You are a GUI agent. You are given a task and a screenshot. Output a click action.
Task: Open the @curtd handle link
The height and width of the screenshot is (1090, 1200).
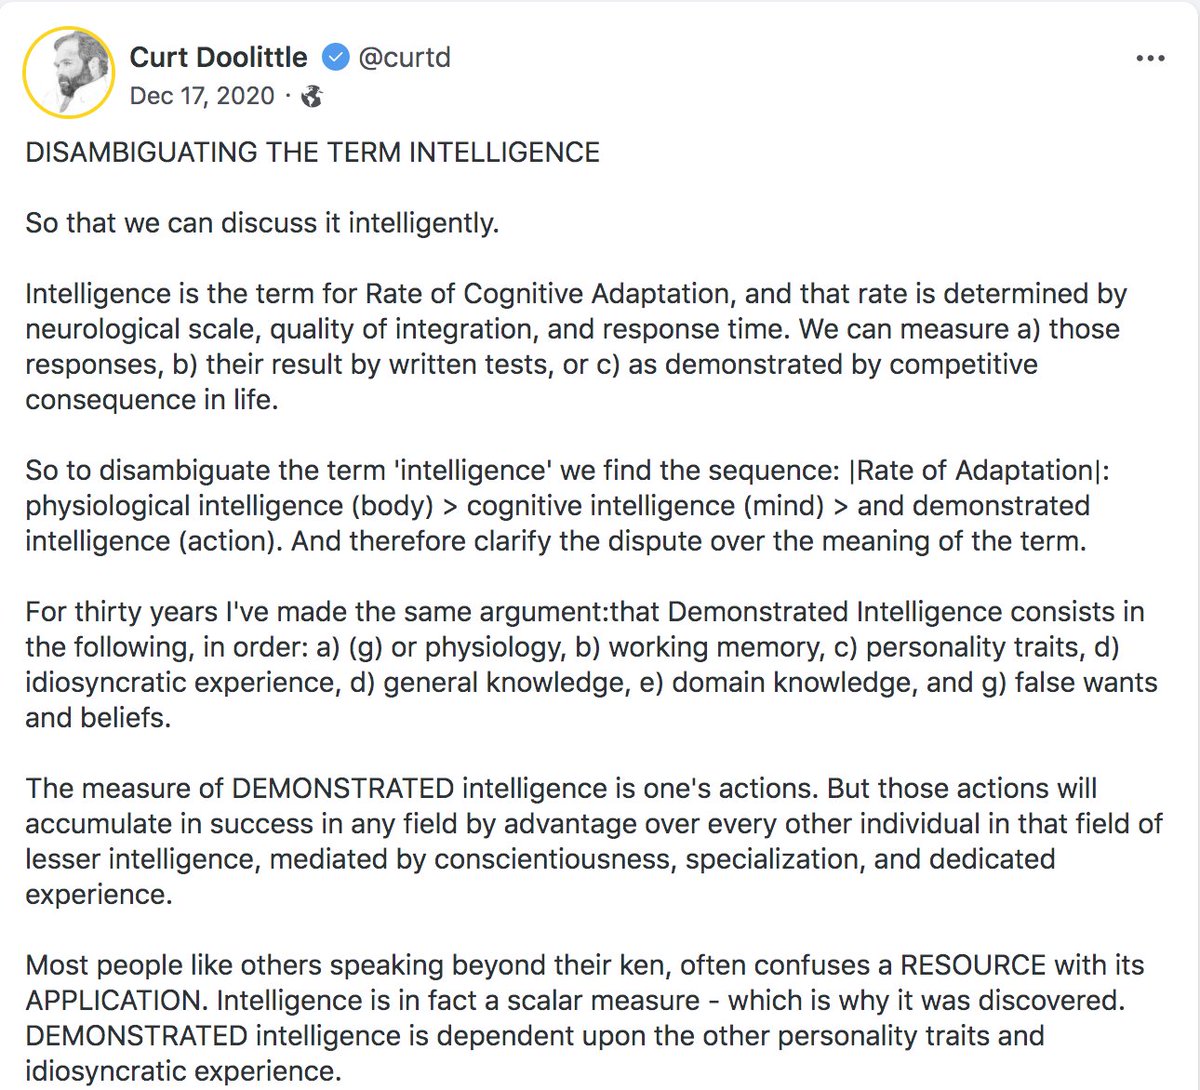point(404,58)
